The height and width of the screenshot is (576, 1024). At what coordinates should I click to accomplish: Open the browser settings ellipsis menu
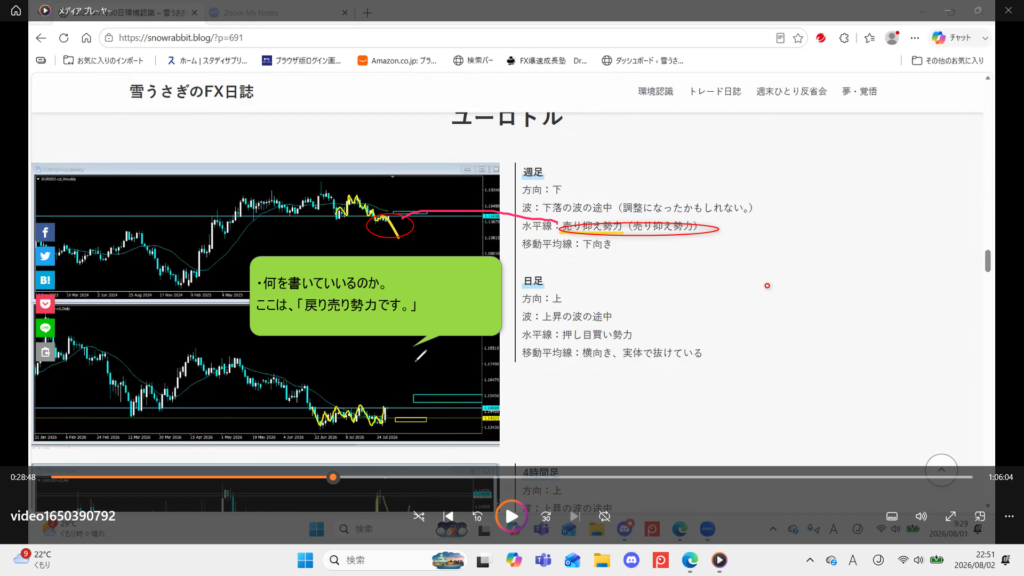click(x=914, y=38)
